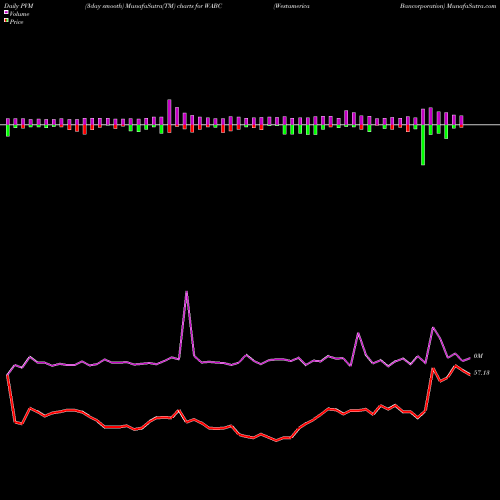The image size is (500, 500).
Task: Click the 'Bancorporation) MunafaSutra.com' text
Action: (448, 6)
